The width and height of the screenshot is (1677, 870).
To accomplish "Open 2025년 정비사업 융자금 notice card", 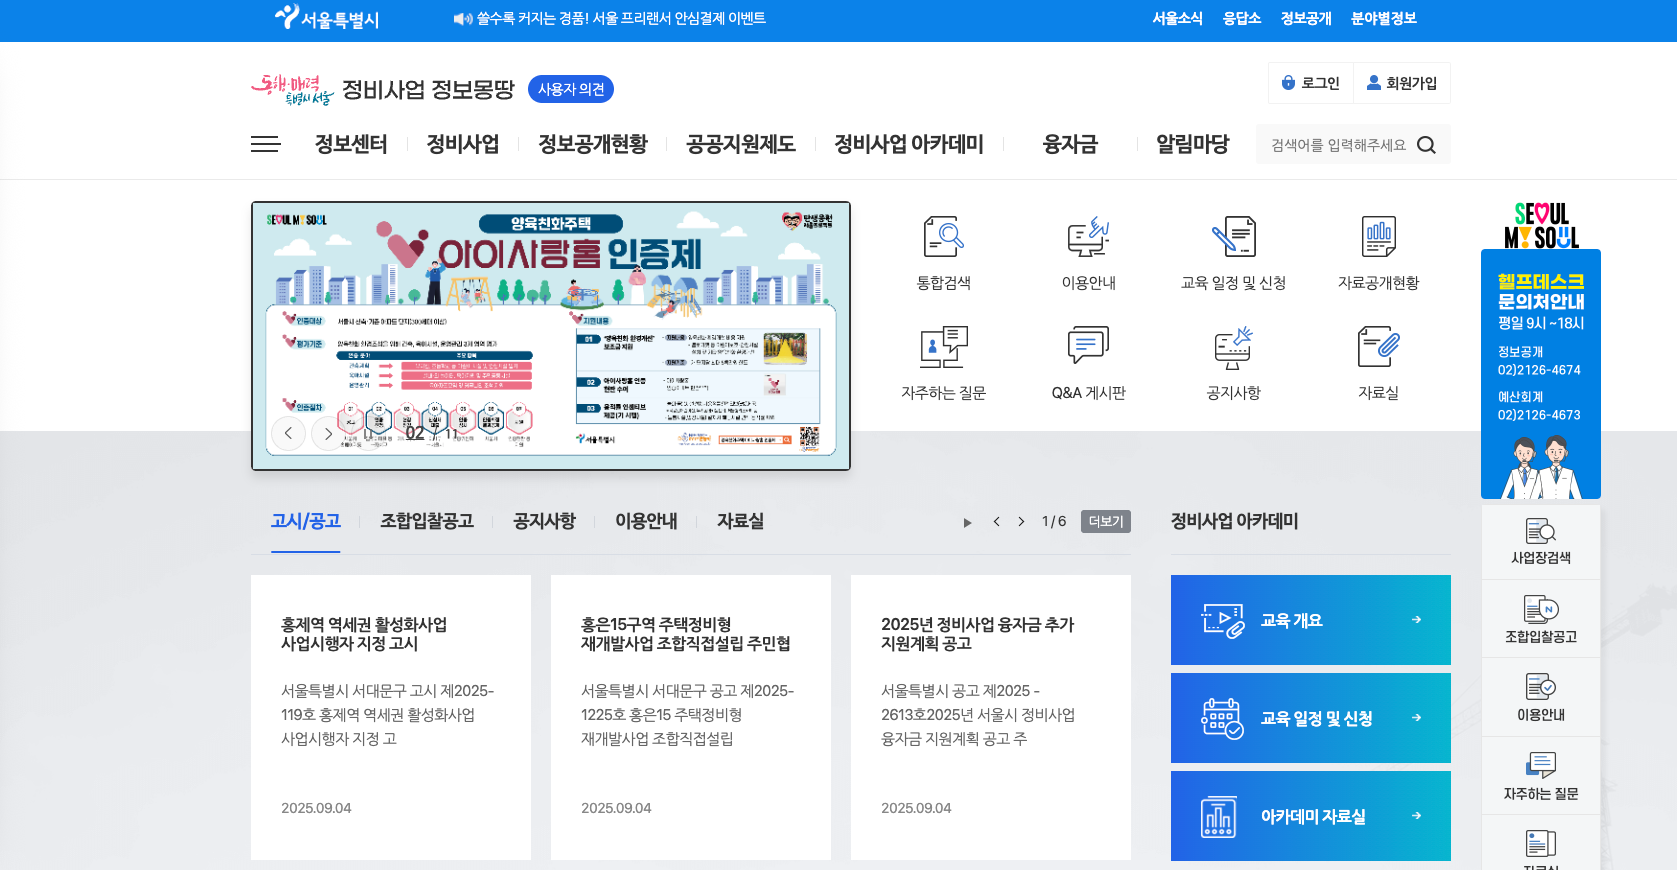I will click(x=991, y=717).
